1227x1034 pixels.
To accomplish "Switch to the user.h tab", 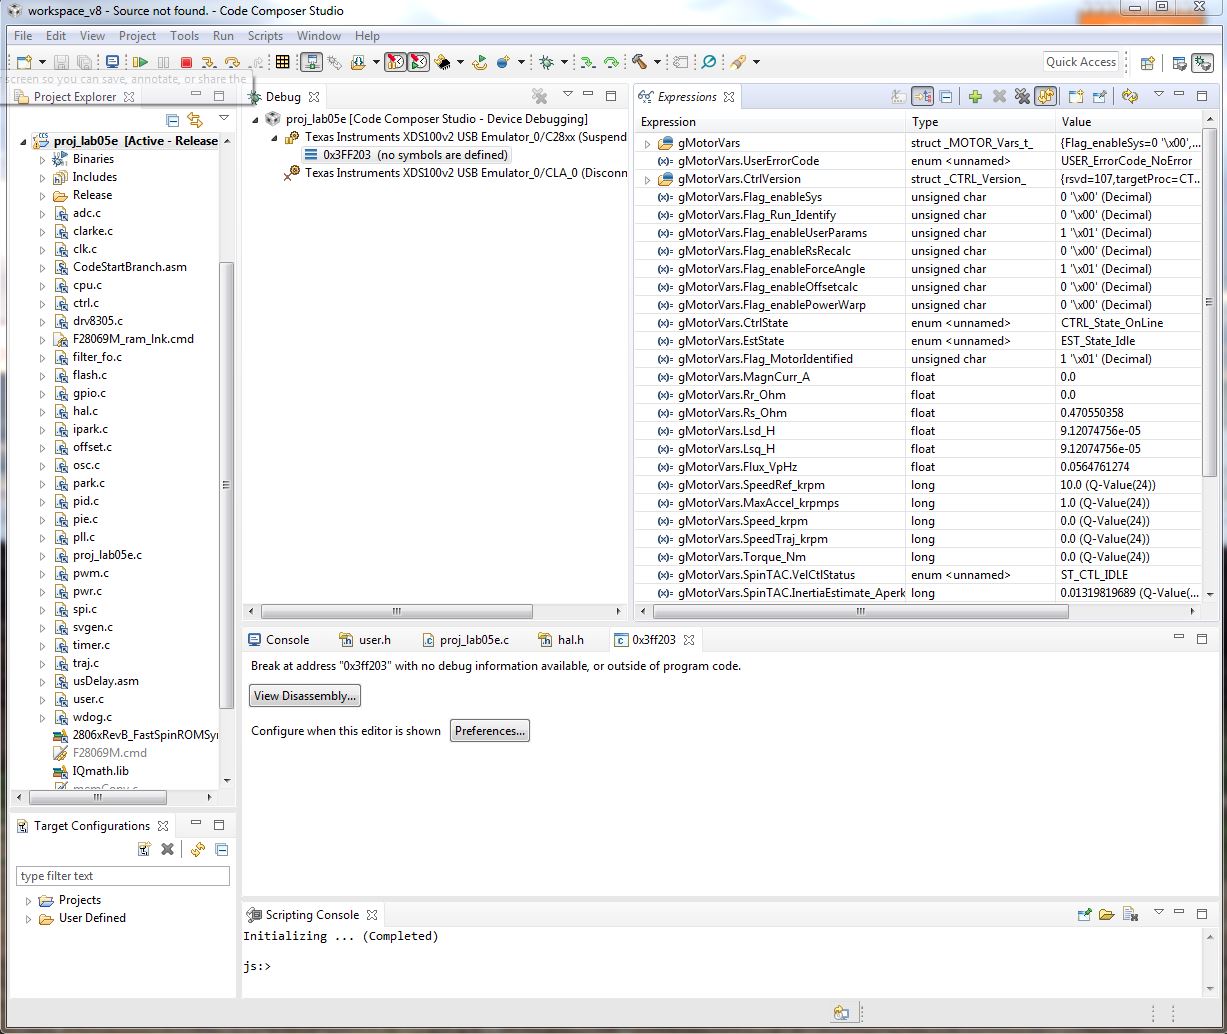I will click(369, 639).
